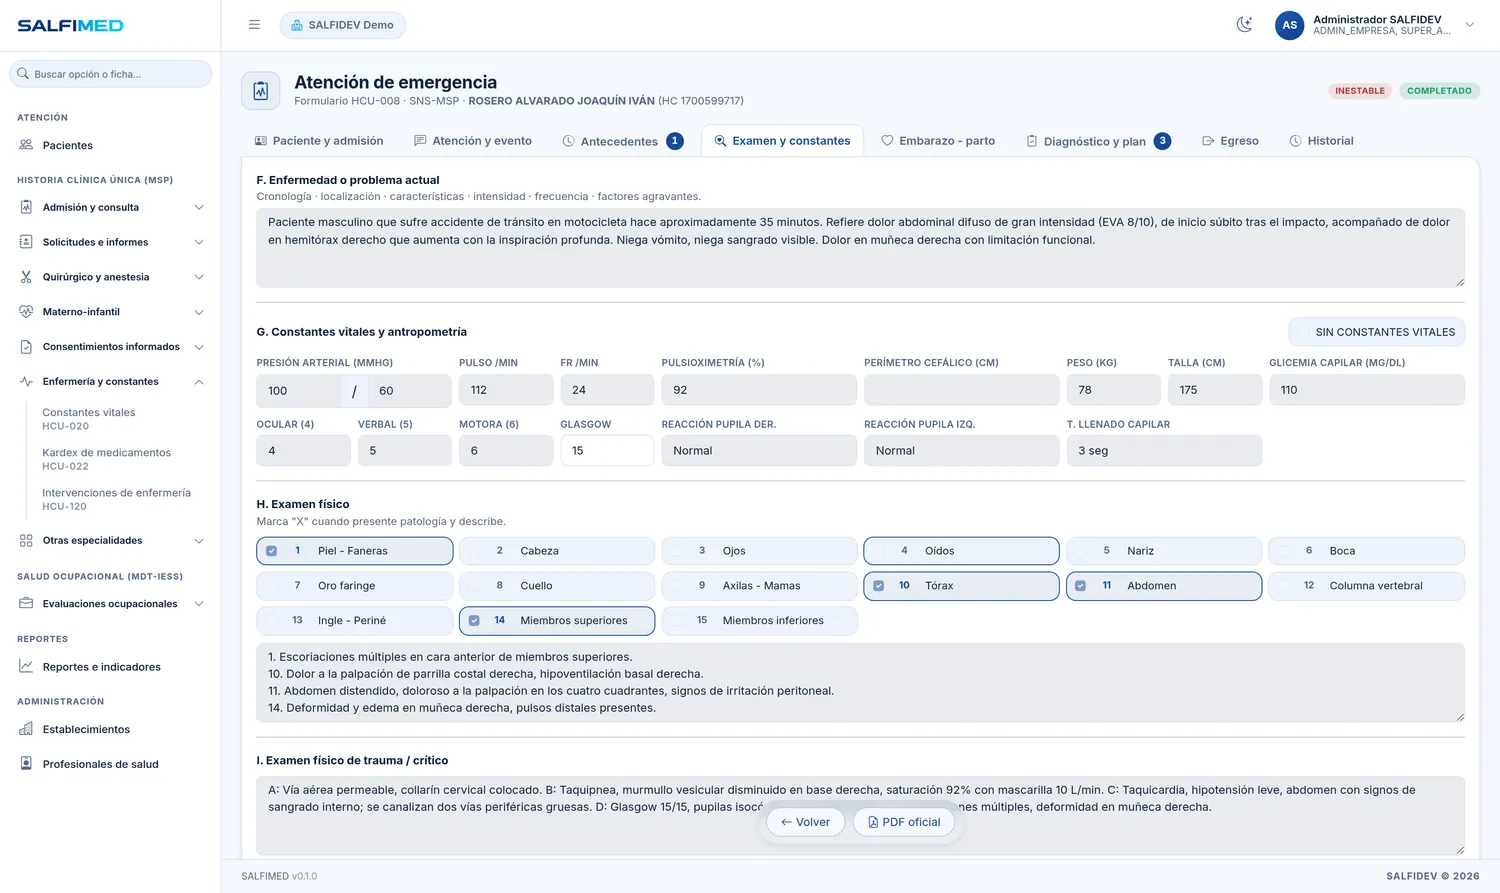The height and width of the screenshot is (893, 1500).
Task: Toggle the Sin constantes vitales checkbox
Action: (1302, 332)
